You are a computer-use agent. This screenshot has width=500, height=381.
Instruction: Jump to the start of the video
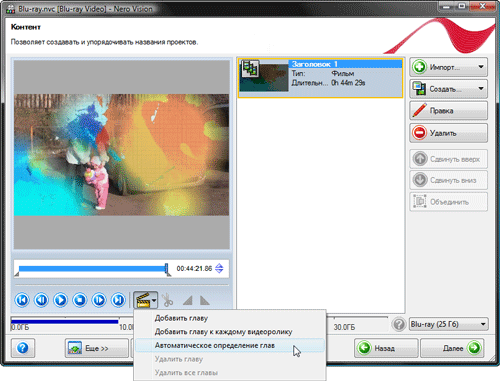pyautogui.click(x=22, y=300)
